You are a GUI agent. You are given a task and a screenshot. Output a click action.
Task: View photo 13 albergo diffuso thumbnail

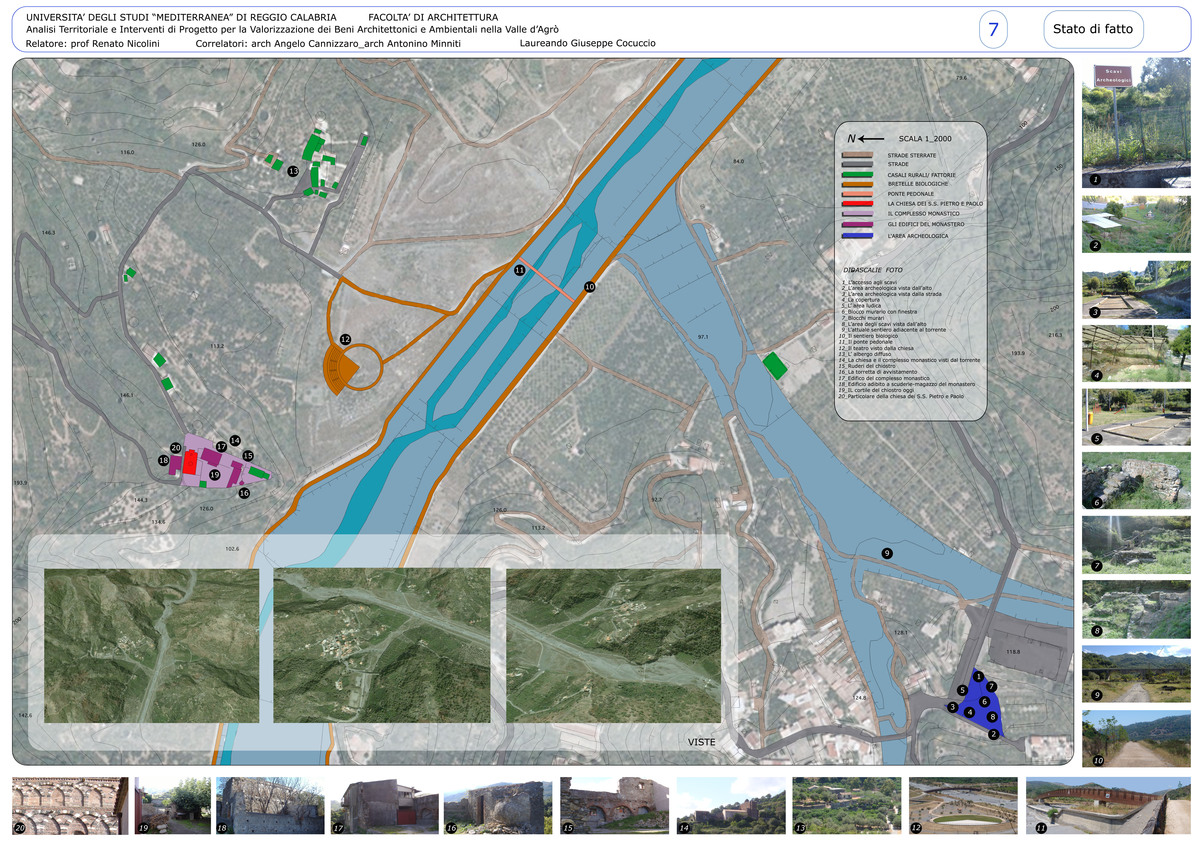click(x=847, y=806)
